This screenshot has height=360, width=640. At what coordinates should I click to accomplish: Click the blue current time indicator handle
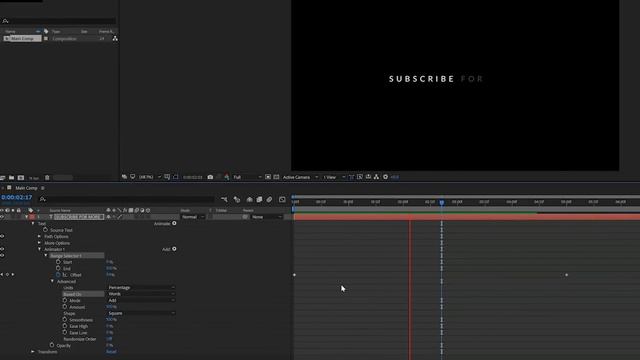click(442, 202)
